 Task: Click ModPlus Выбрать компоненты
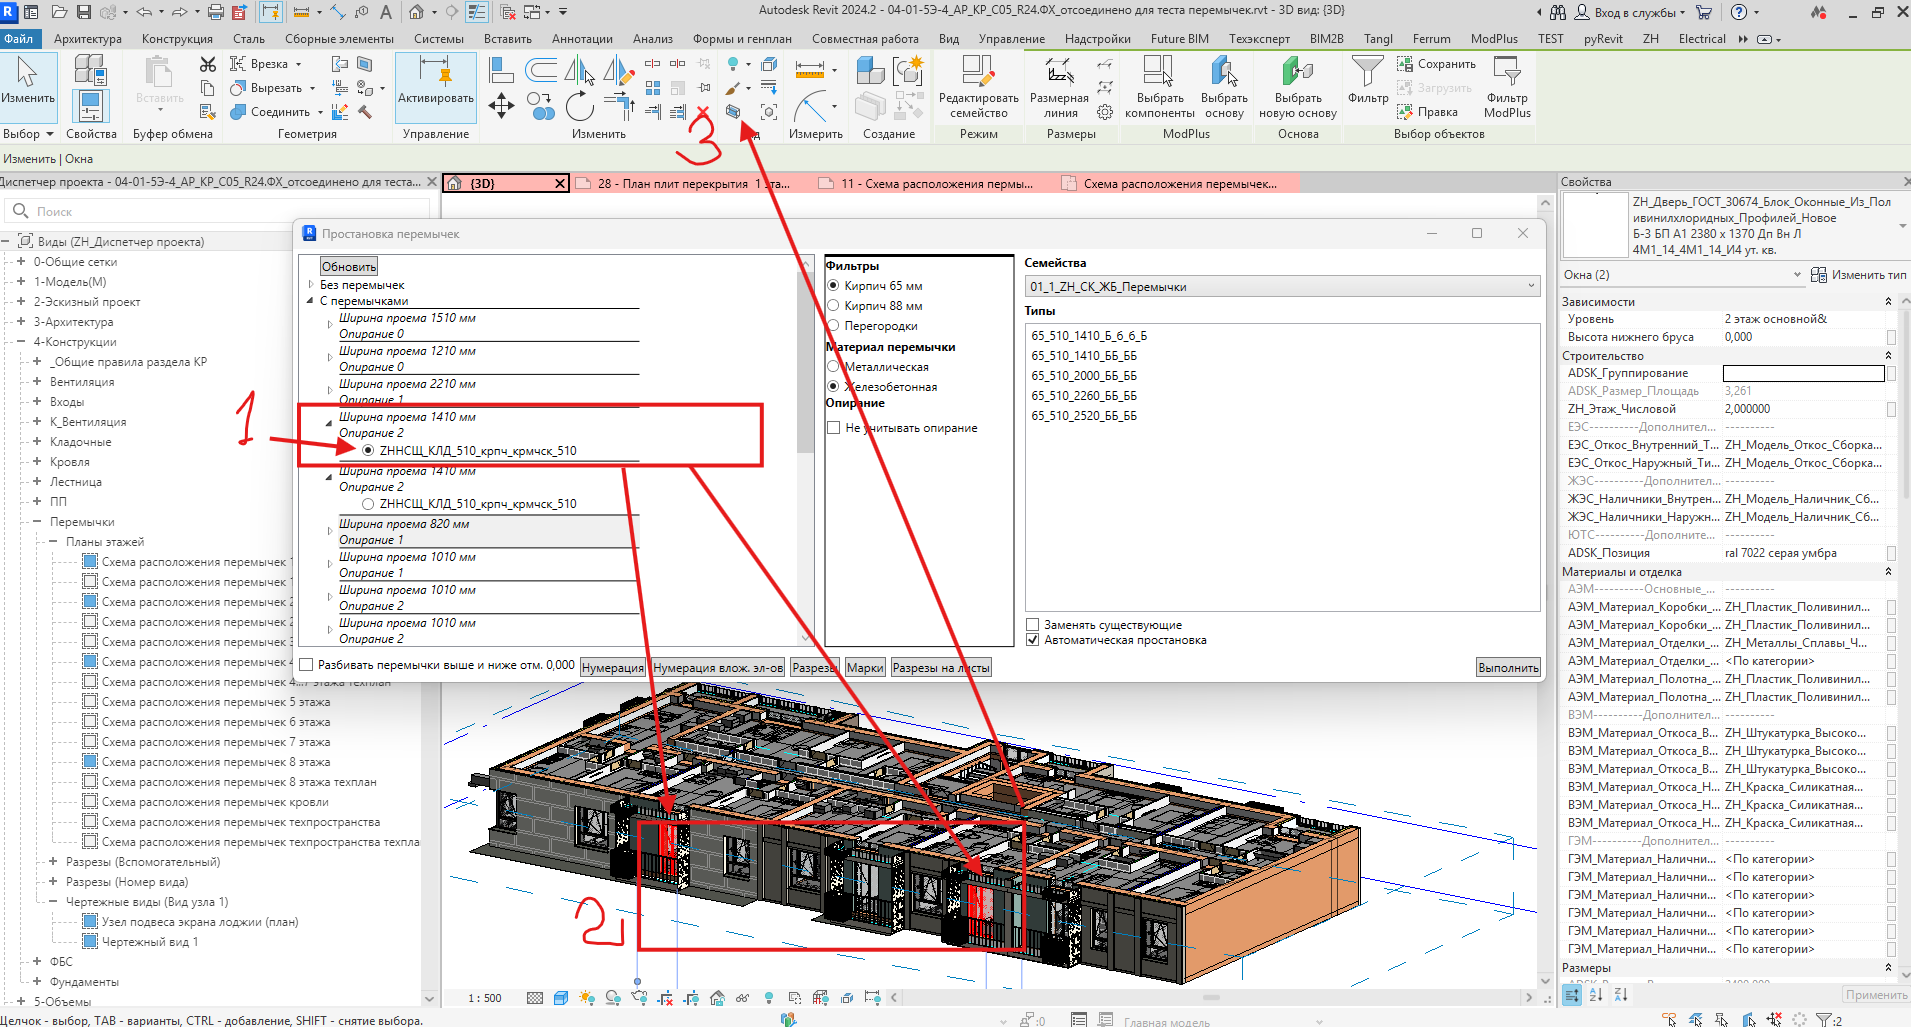tap(1160, 86)
